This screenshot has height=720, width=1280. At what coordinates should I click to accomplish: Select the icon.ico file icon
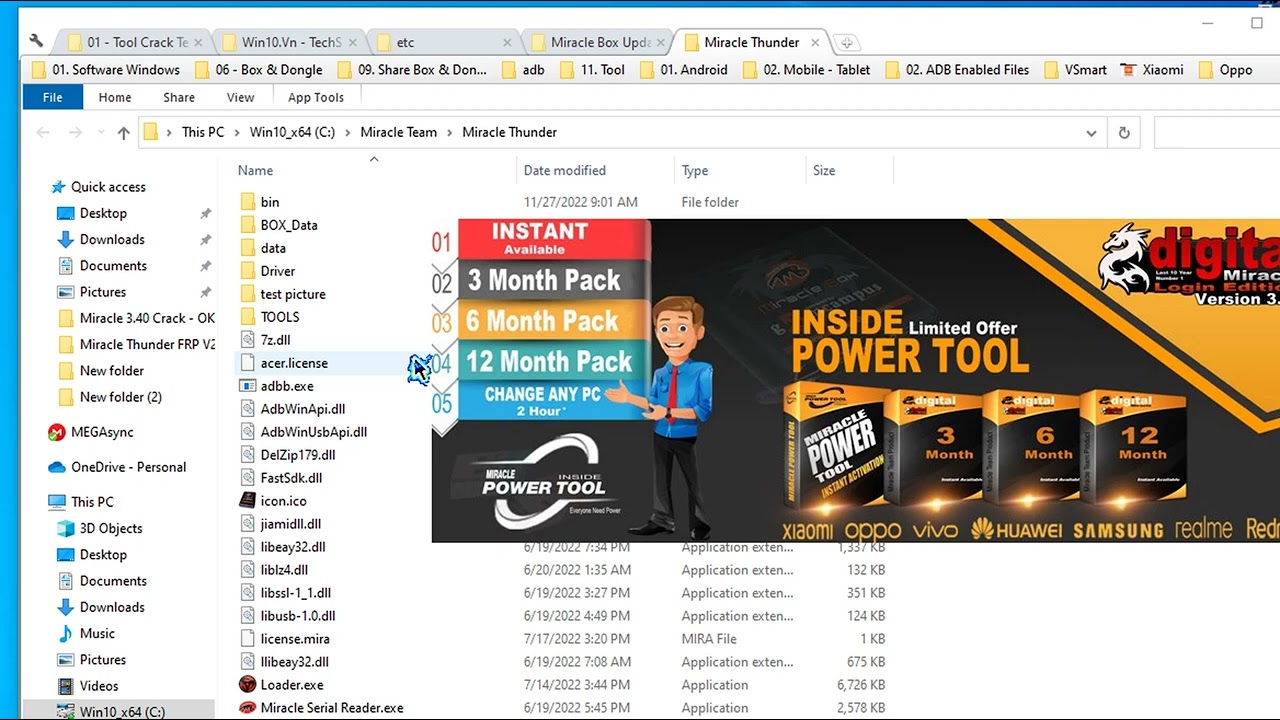point(248,501)
